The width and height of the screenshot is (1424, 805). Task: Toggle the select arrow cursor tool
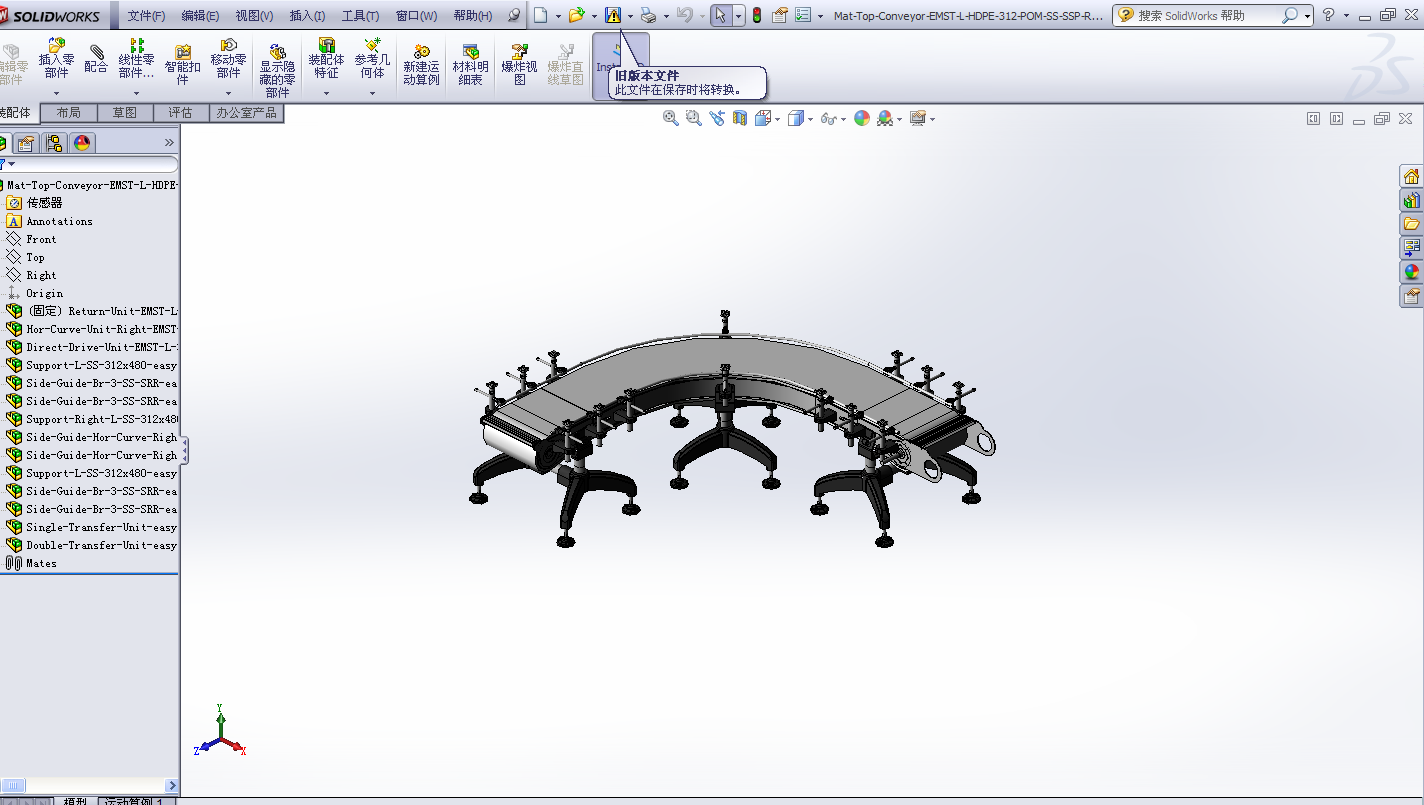click(x=720, y=15)
